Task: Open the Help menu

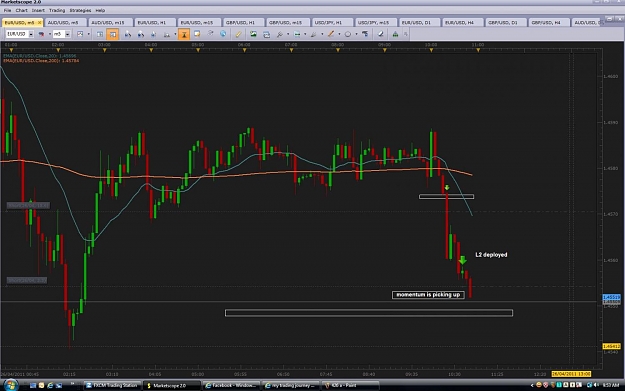Action: pyautogui.click(x=100, y=10)
